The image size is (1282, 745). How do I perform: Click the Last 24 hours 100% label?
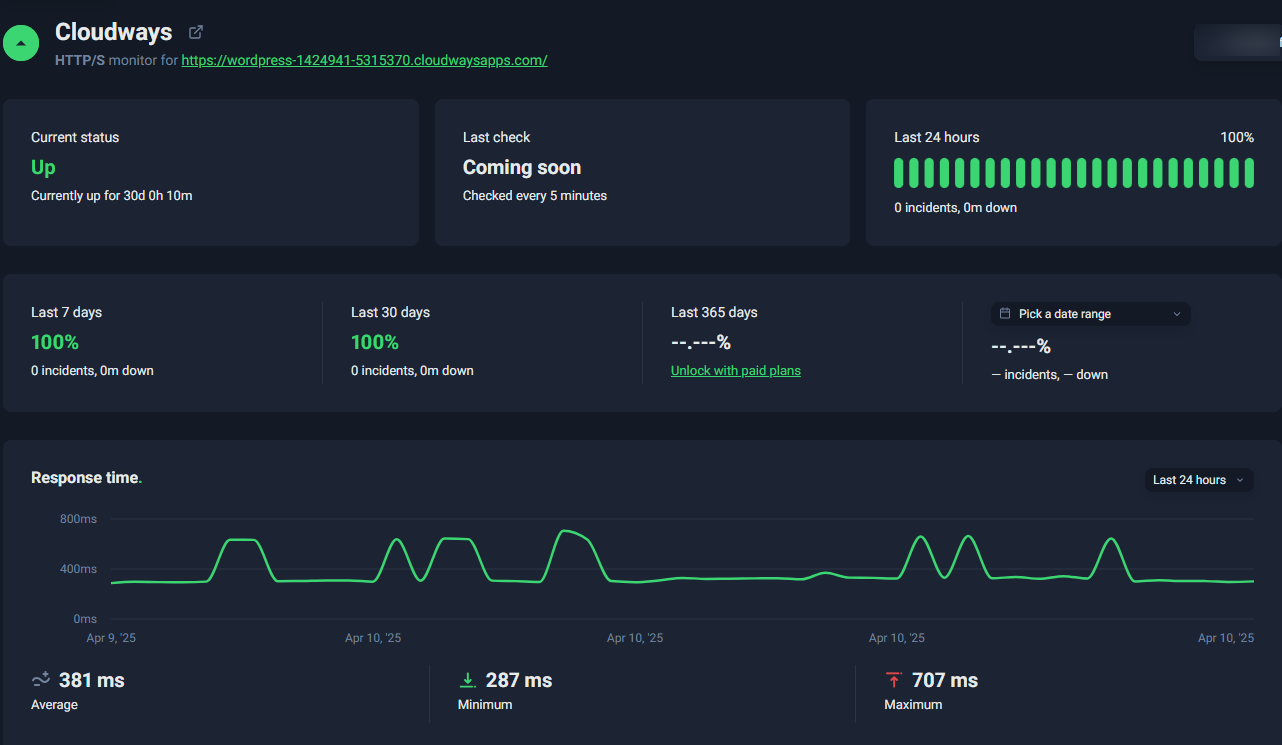(x=1237, y=137)
